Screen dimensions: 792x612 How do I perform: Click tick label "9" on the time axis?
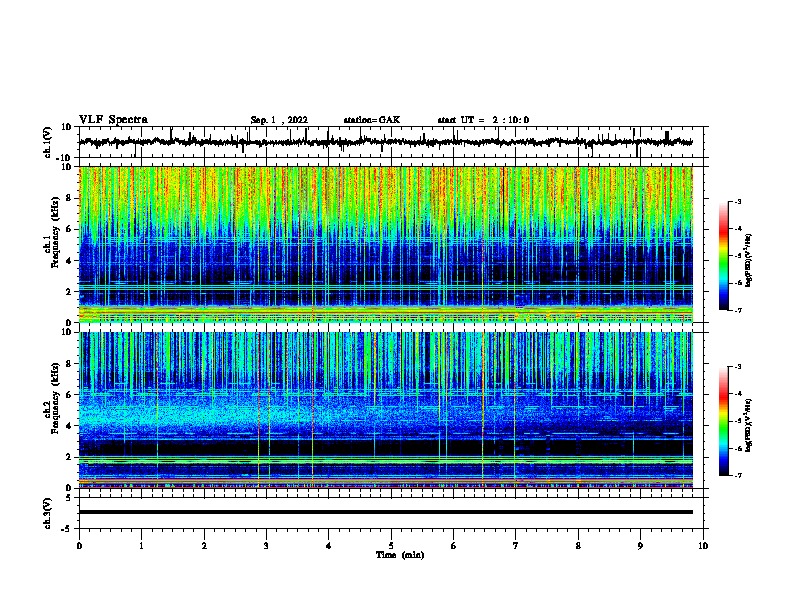click(640, 546)
